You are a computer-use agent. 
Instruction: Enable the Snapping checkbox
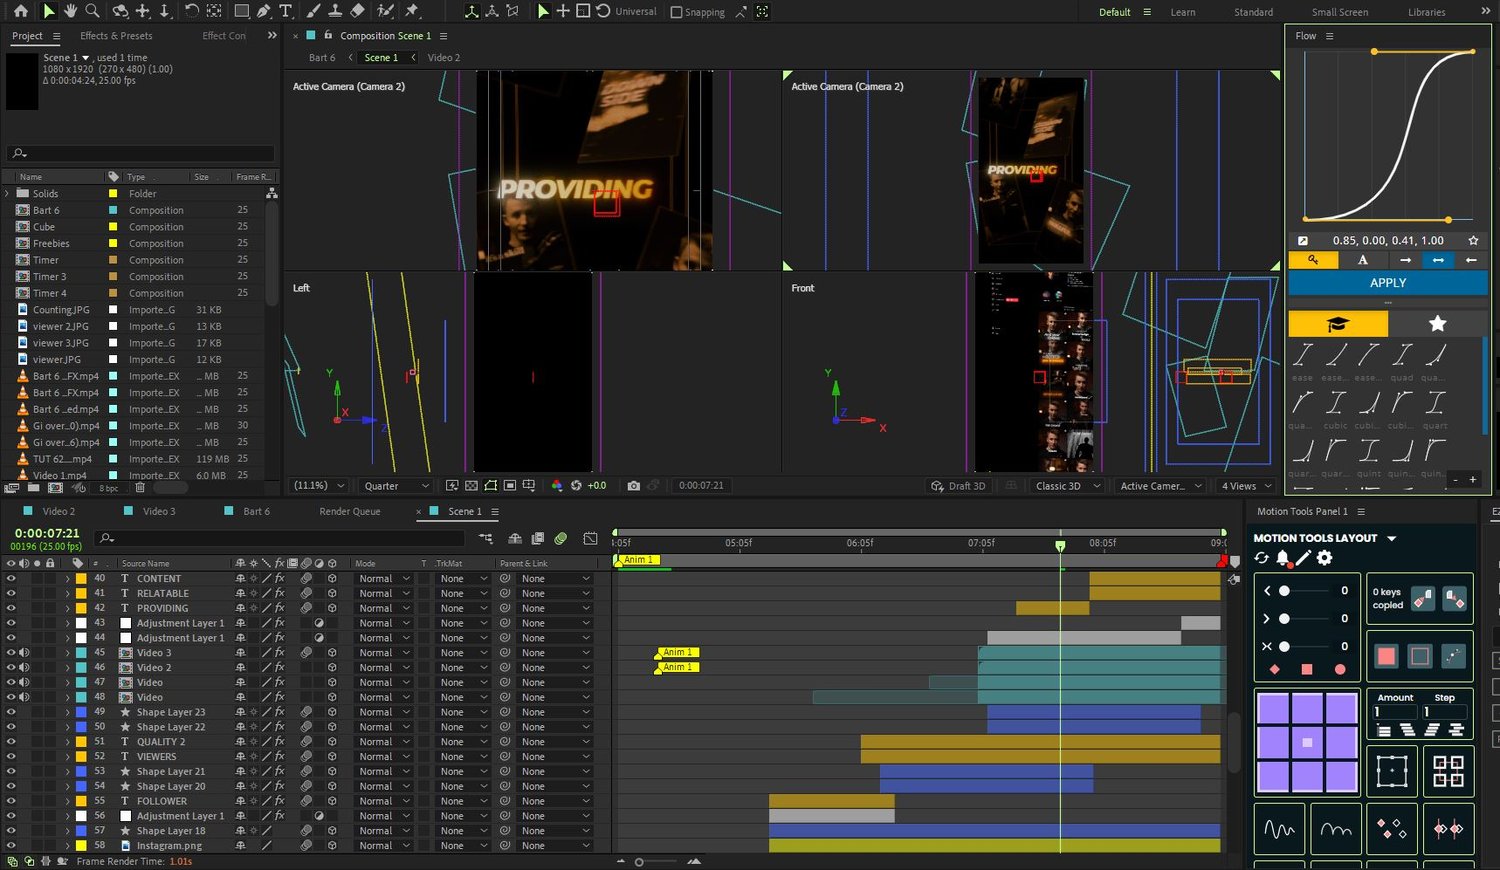677,12
